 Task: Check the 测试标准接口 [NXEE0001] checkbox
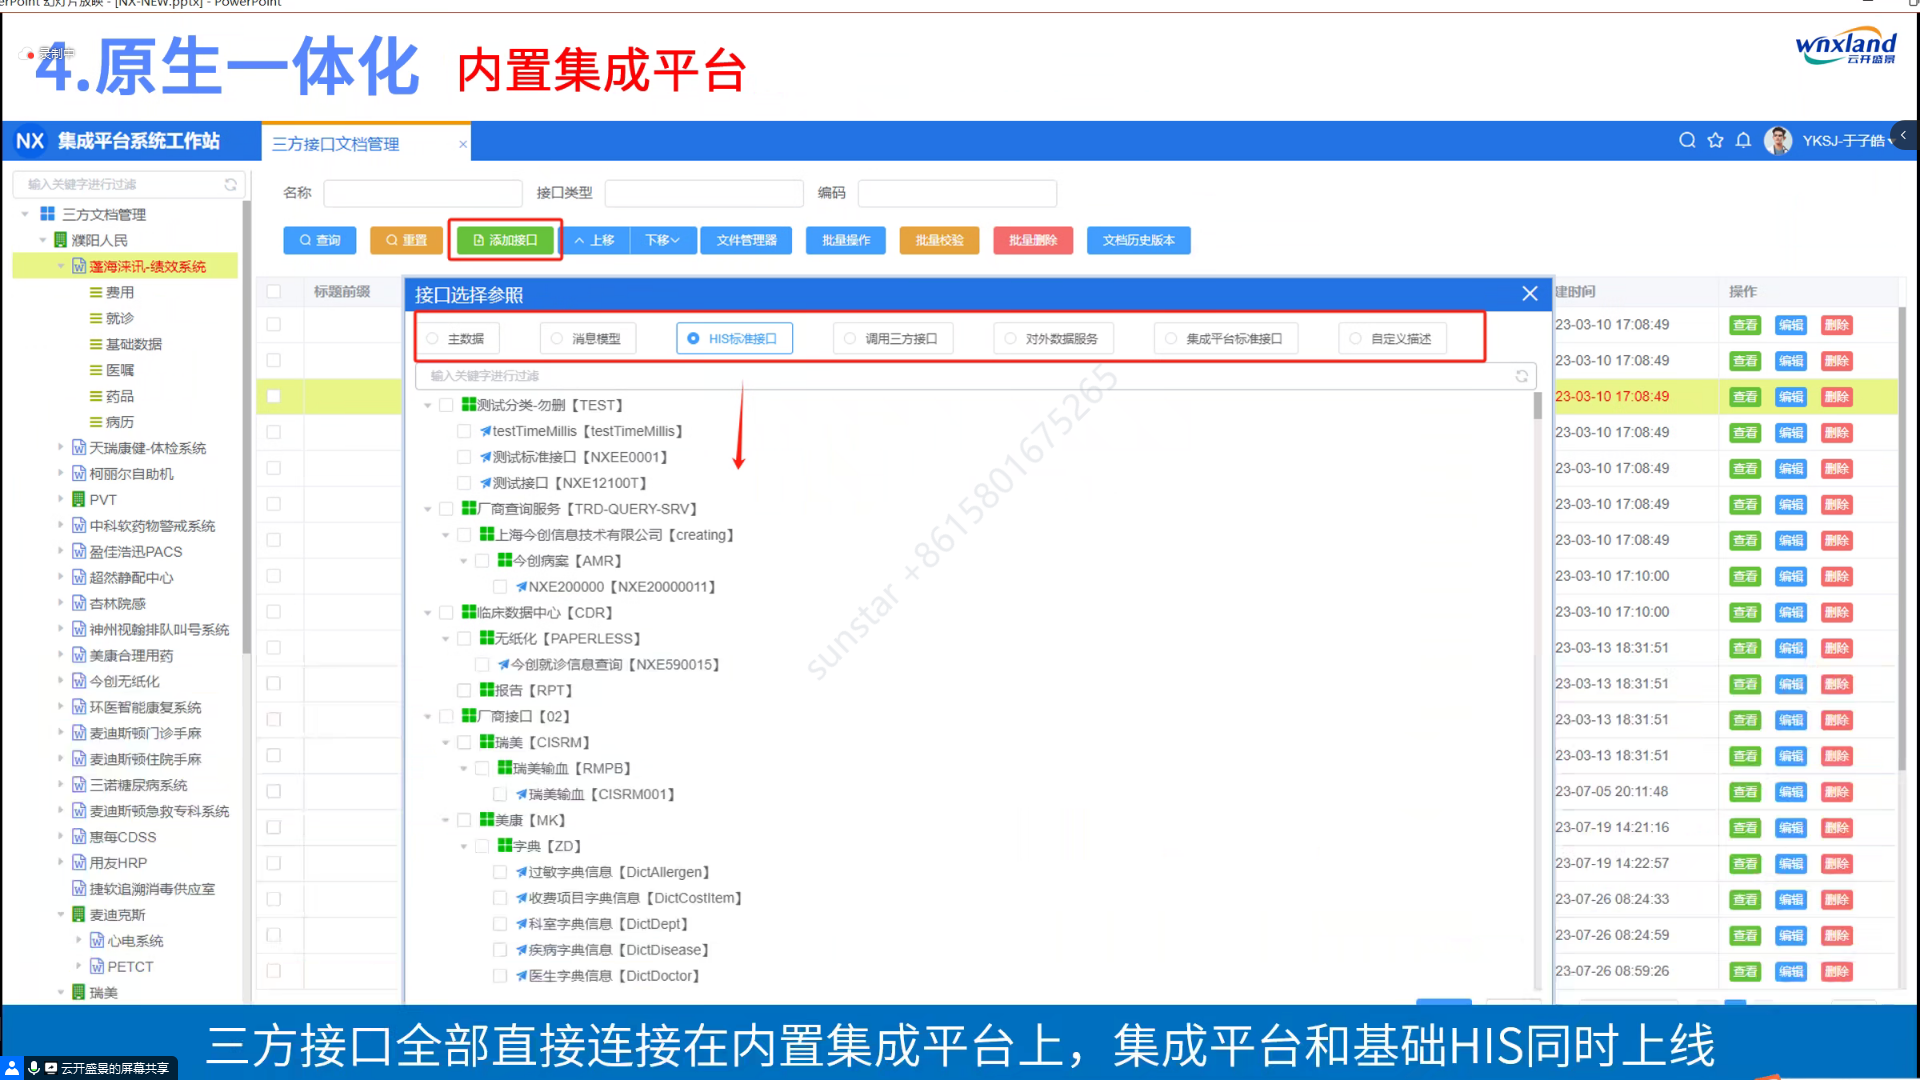click(464, 457)
